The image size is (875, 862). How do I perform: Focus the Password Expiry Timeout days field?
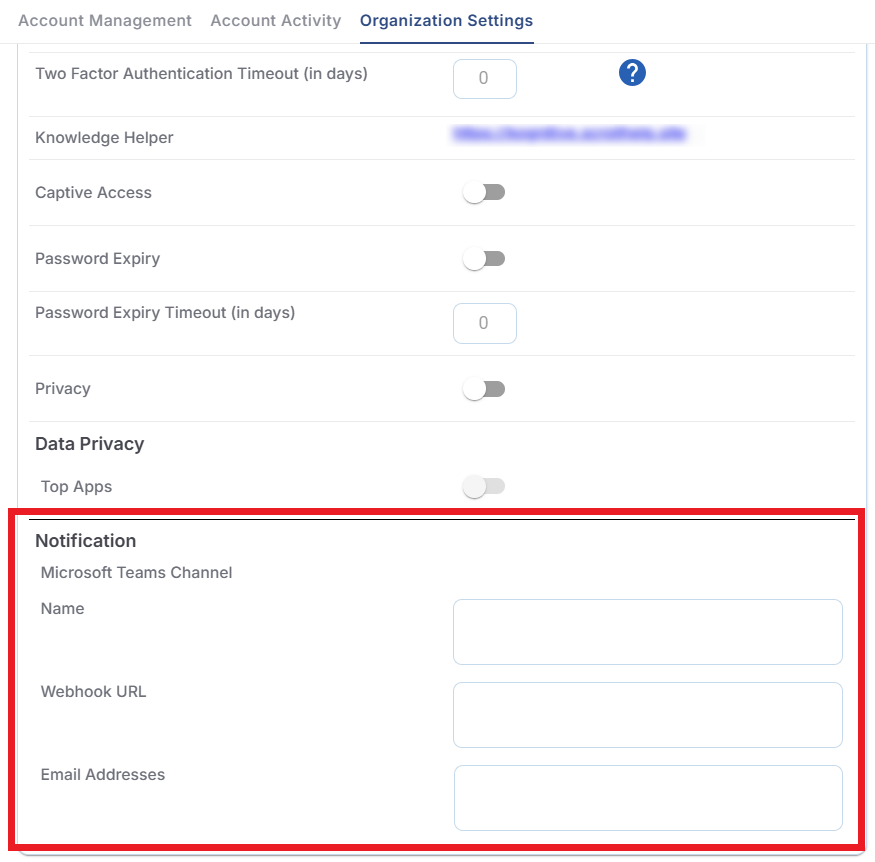click(x=484, y=323)
